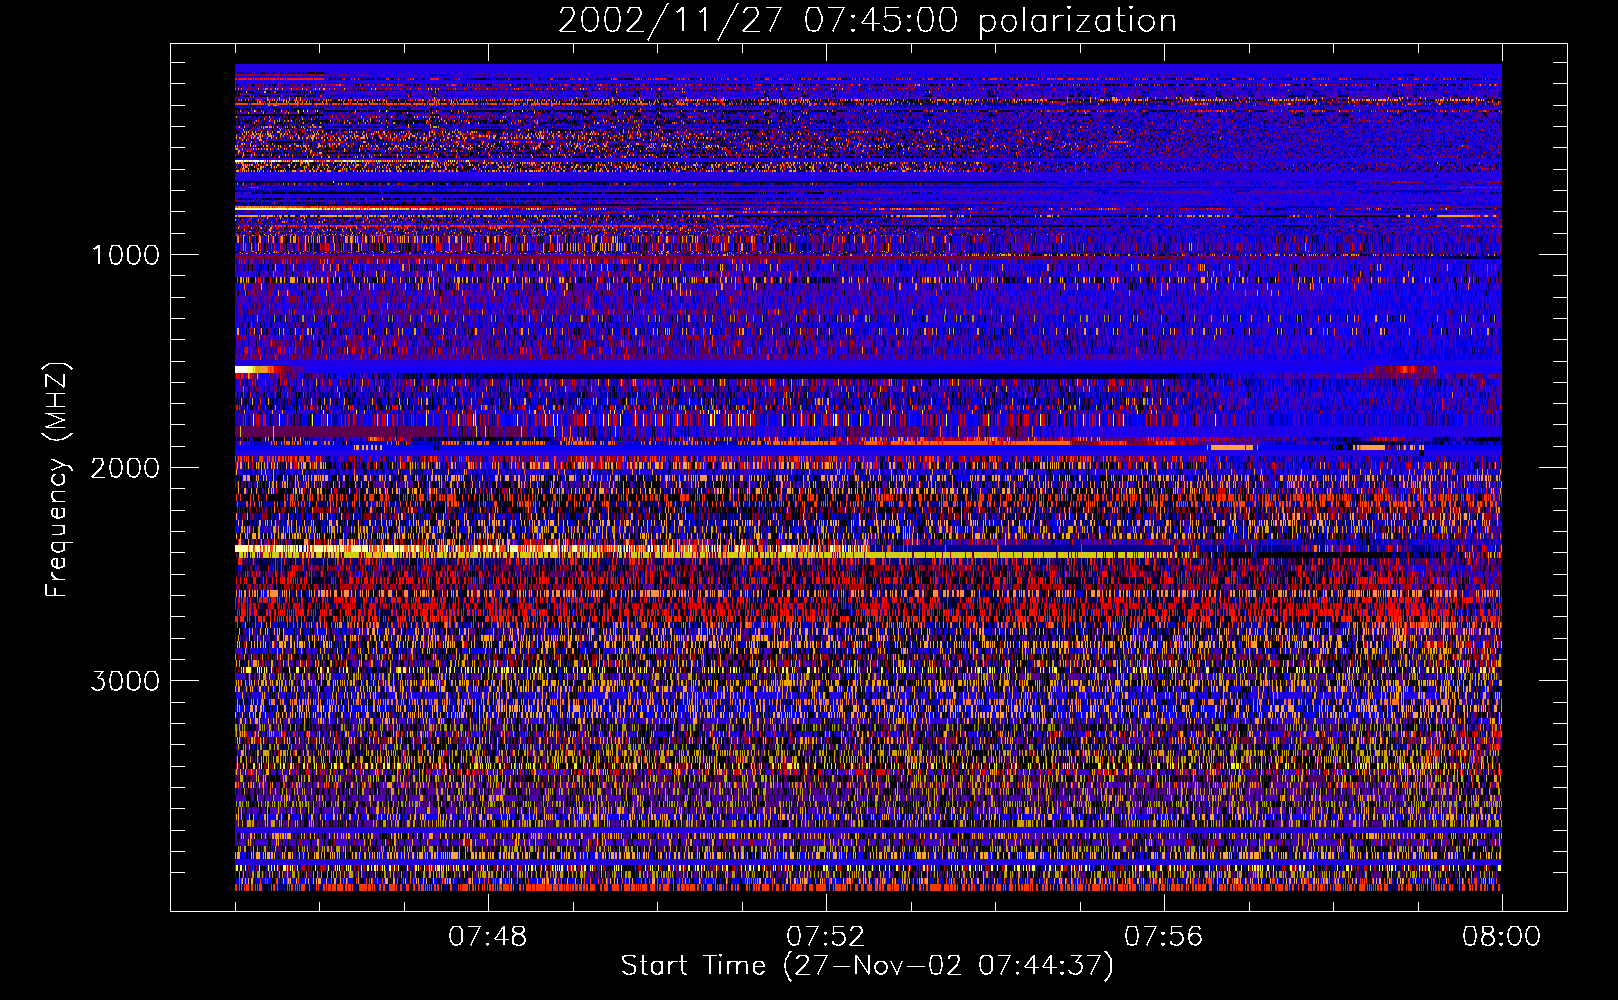Click the 08:00 time tick label
1618x1000 pixels.
pyautogui.click(x=1501, y=937)
